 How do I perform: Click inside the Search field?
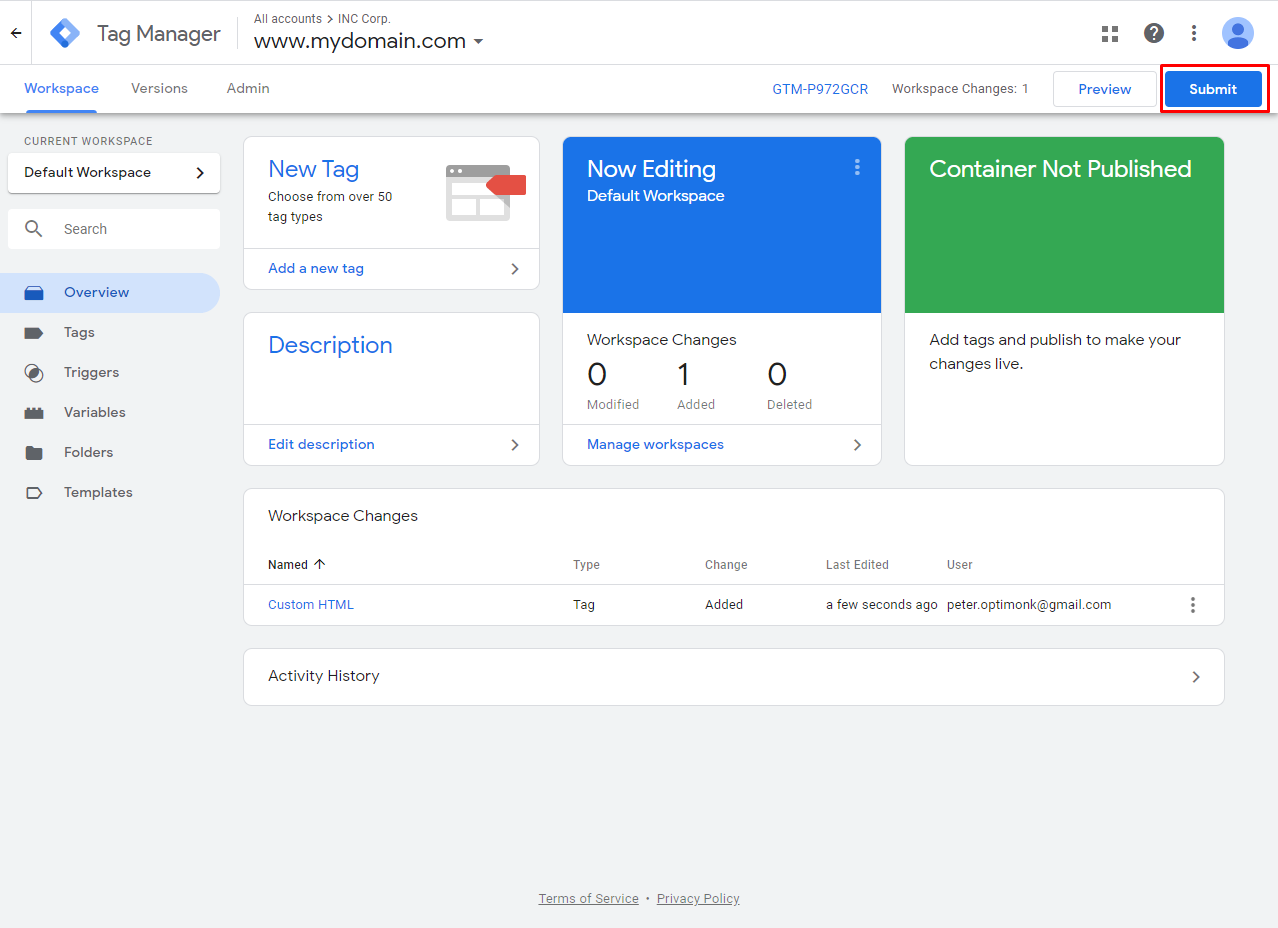click(114, 229)
